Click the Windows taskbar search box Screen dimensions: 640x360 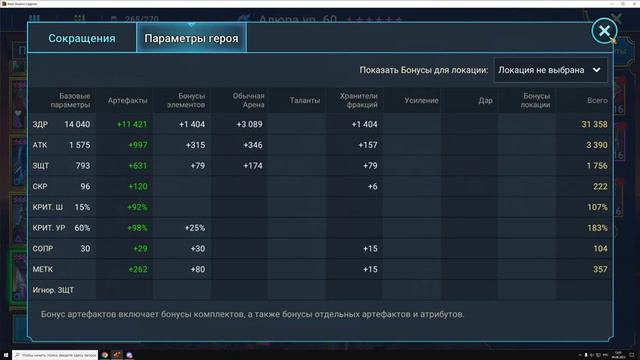(x=55, y=355)
